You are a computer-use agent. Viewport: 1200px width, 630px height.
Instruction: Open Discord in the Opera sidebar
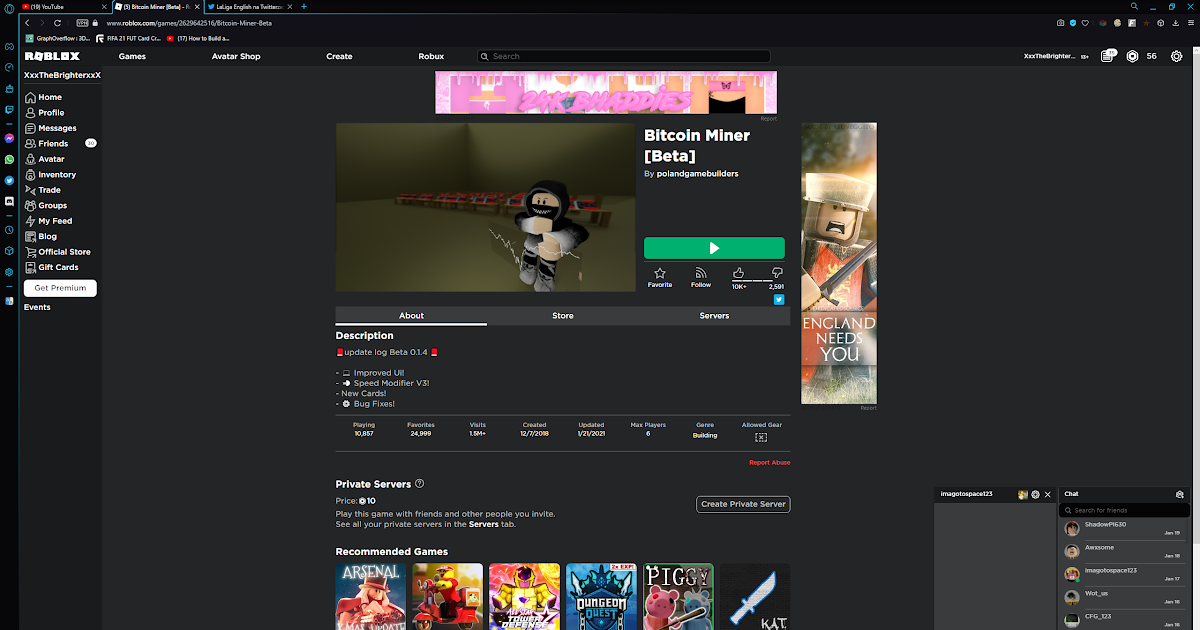click(x=9, y=201)
